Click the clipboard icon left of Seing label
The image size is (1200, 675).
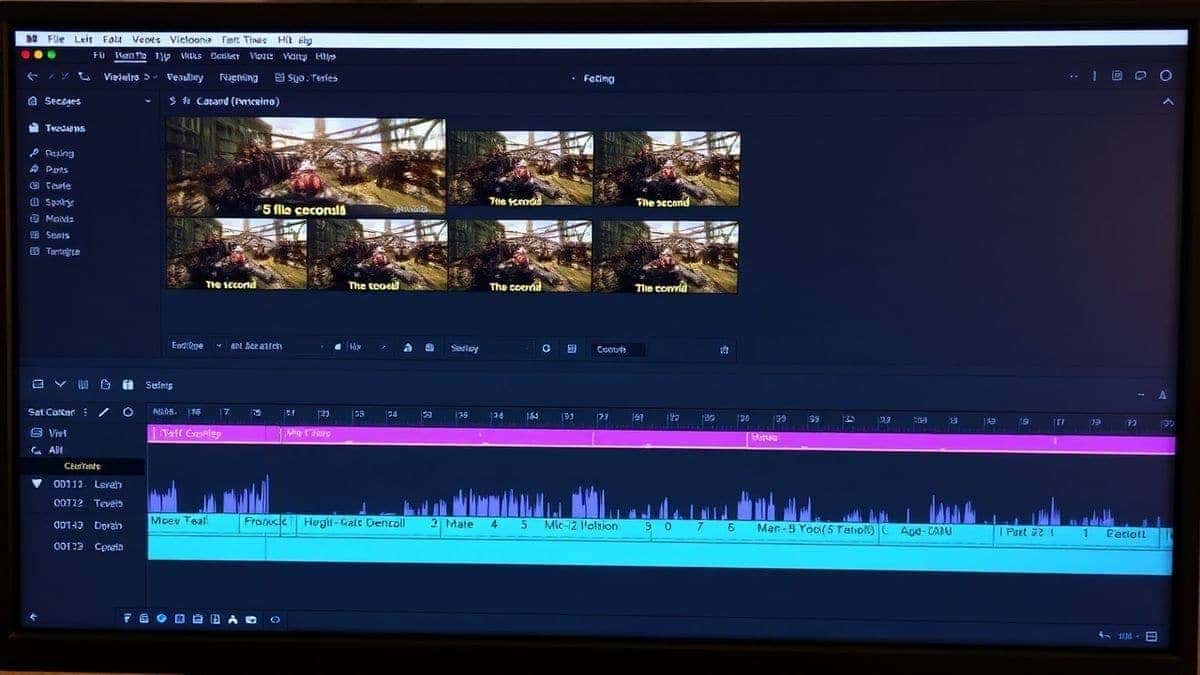click(x=127, y=384)
